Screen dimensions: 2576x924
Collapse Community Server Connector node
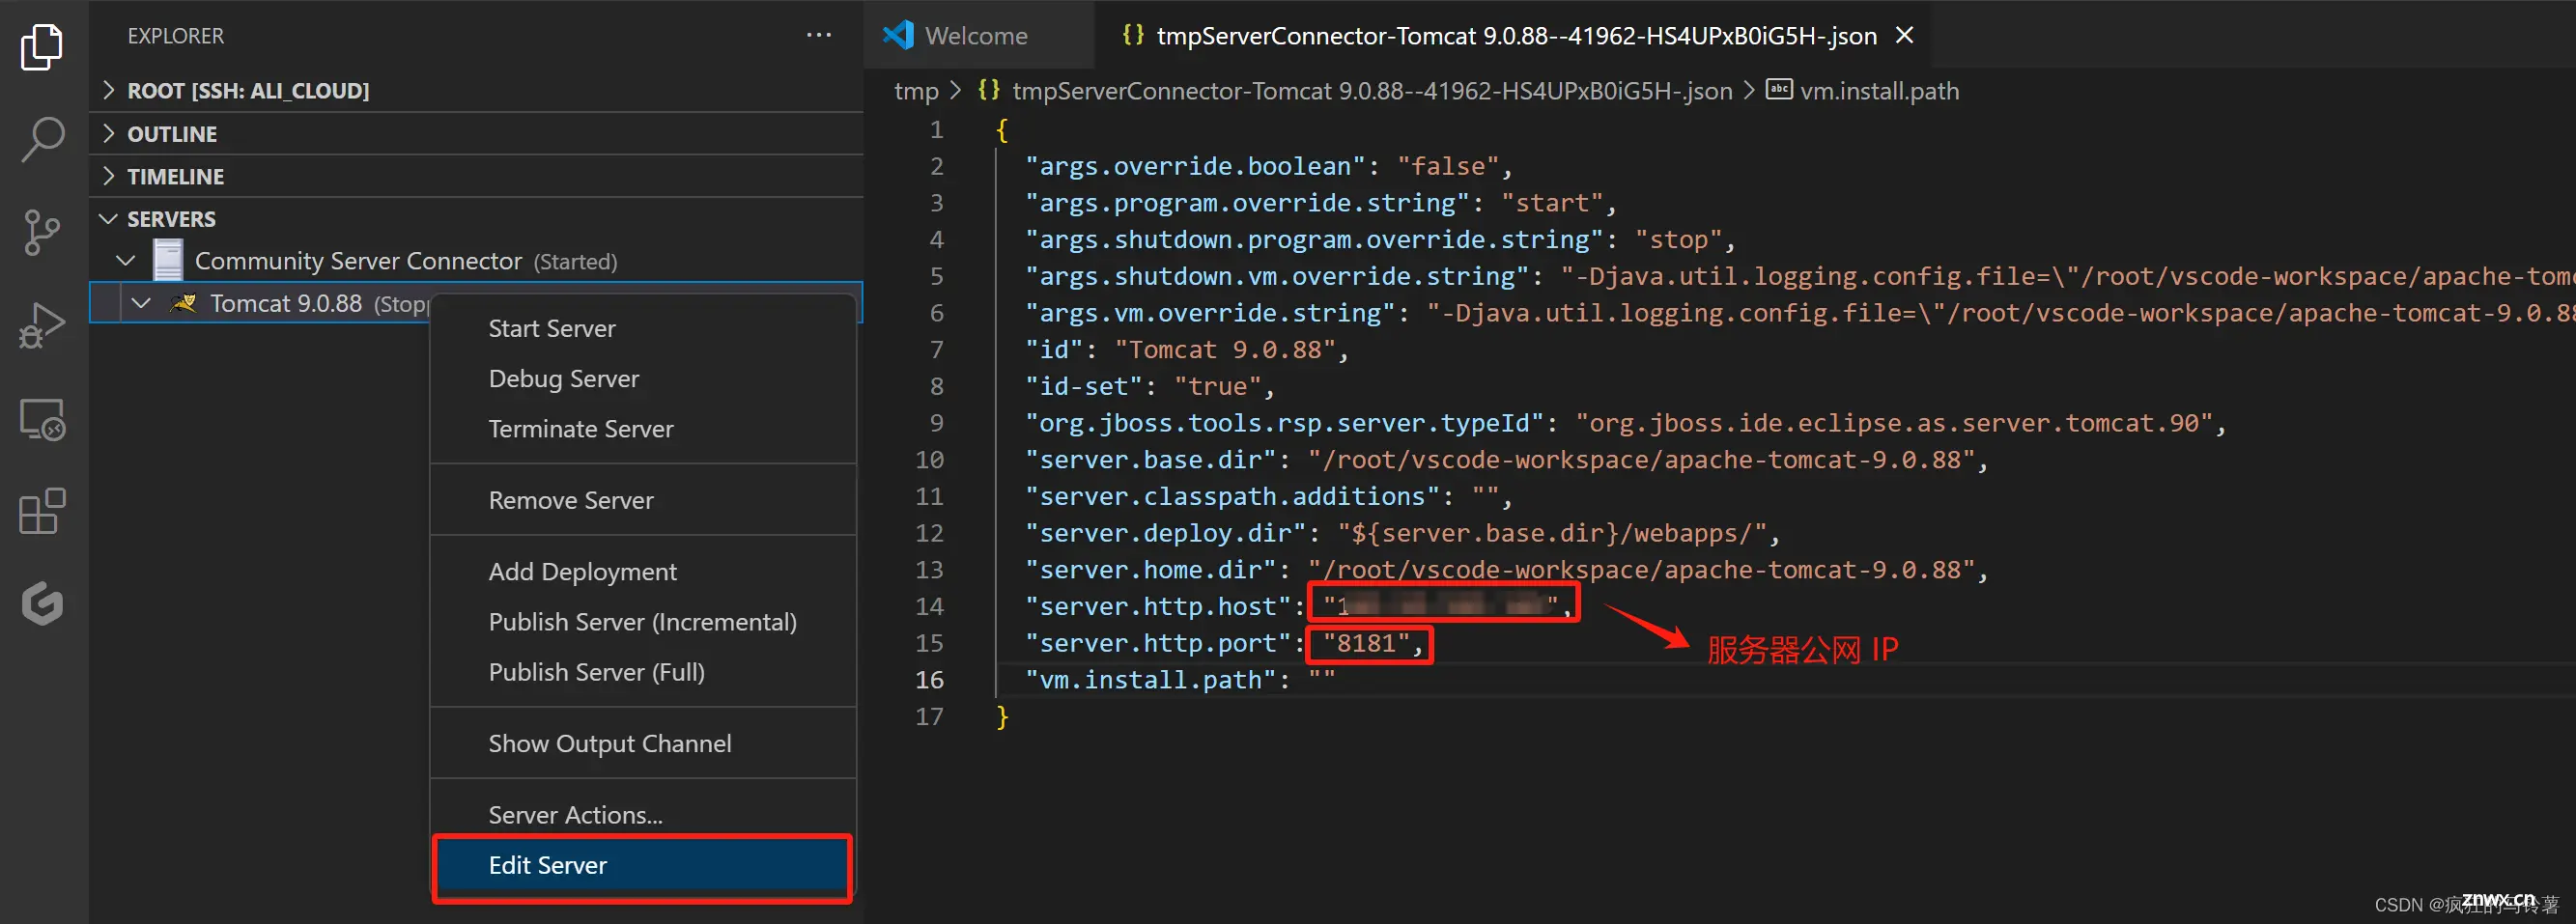coord(126,261)
